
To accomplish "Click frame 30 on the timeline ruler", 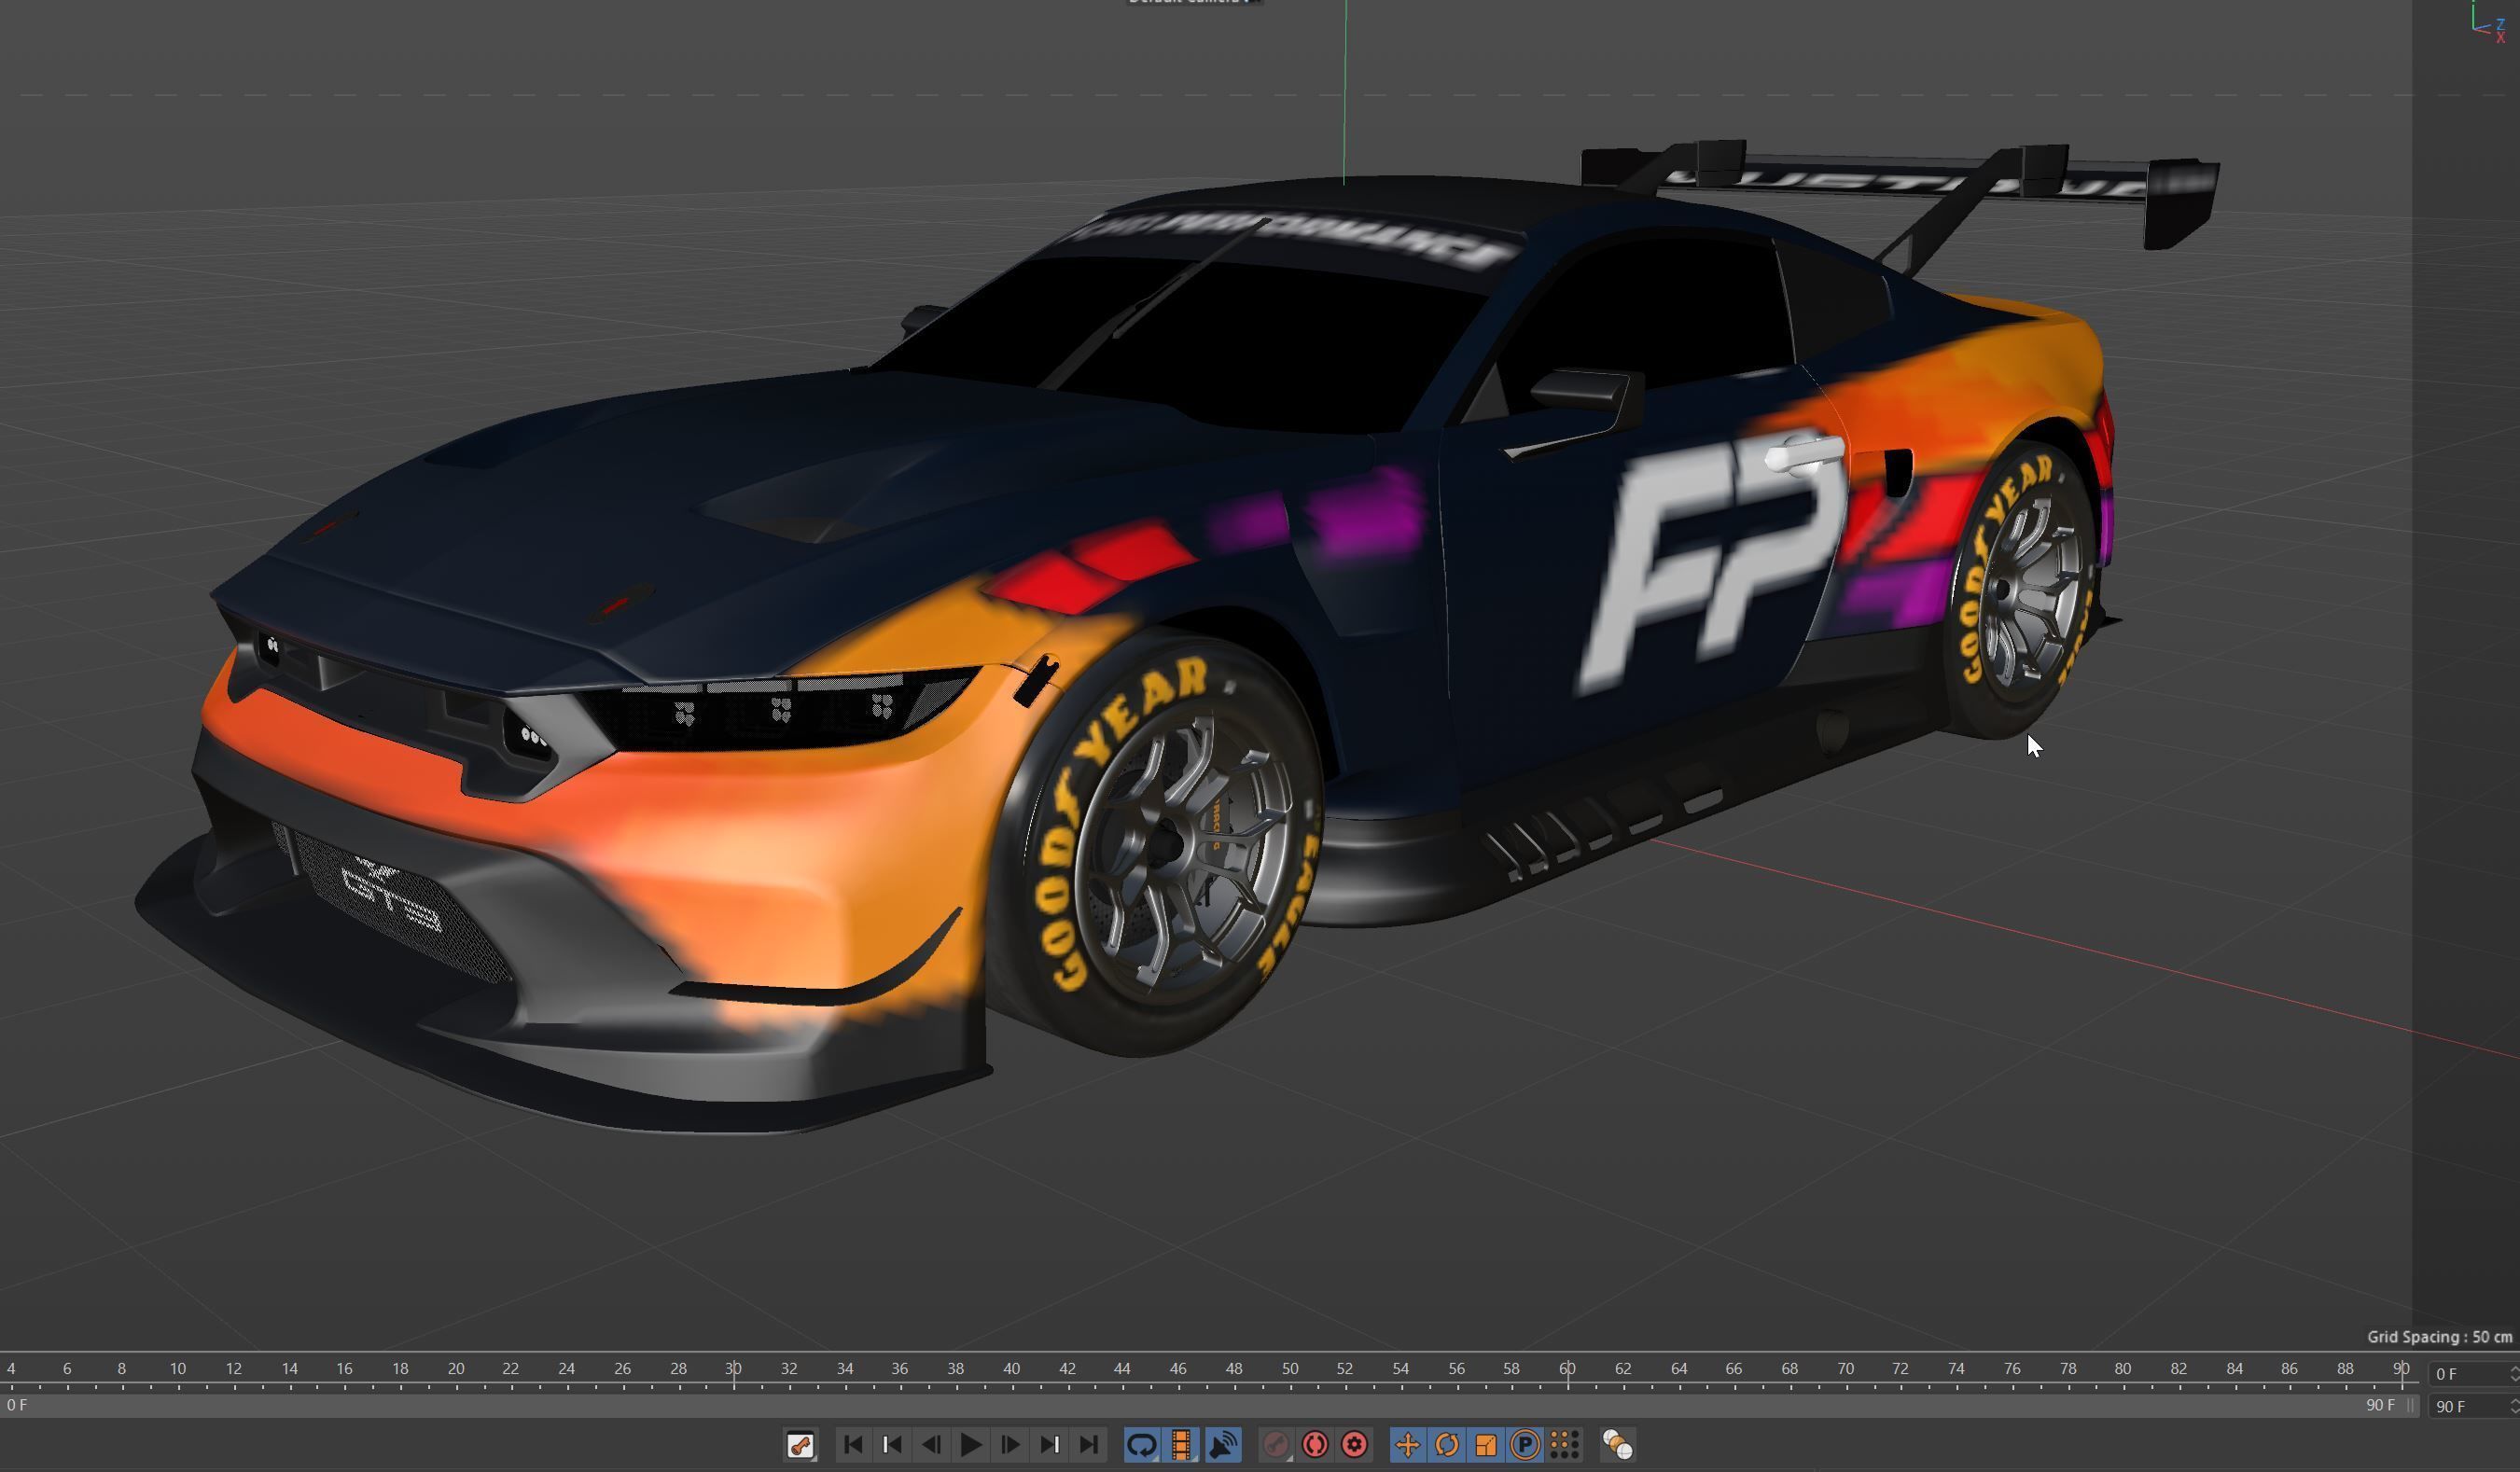I will pyautogui.click(x=733, y=1369).
